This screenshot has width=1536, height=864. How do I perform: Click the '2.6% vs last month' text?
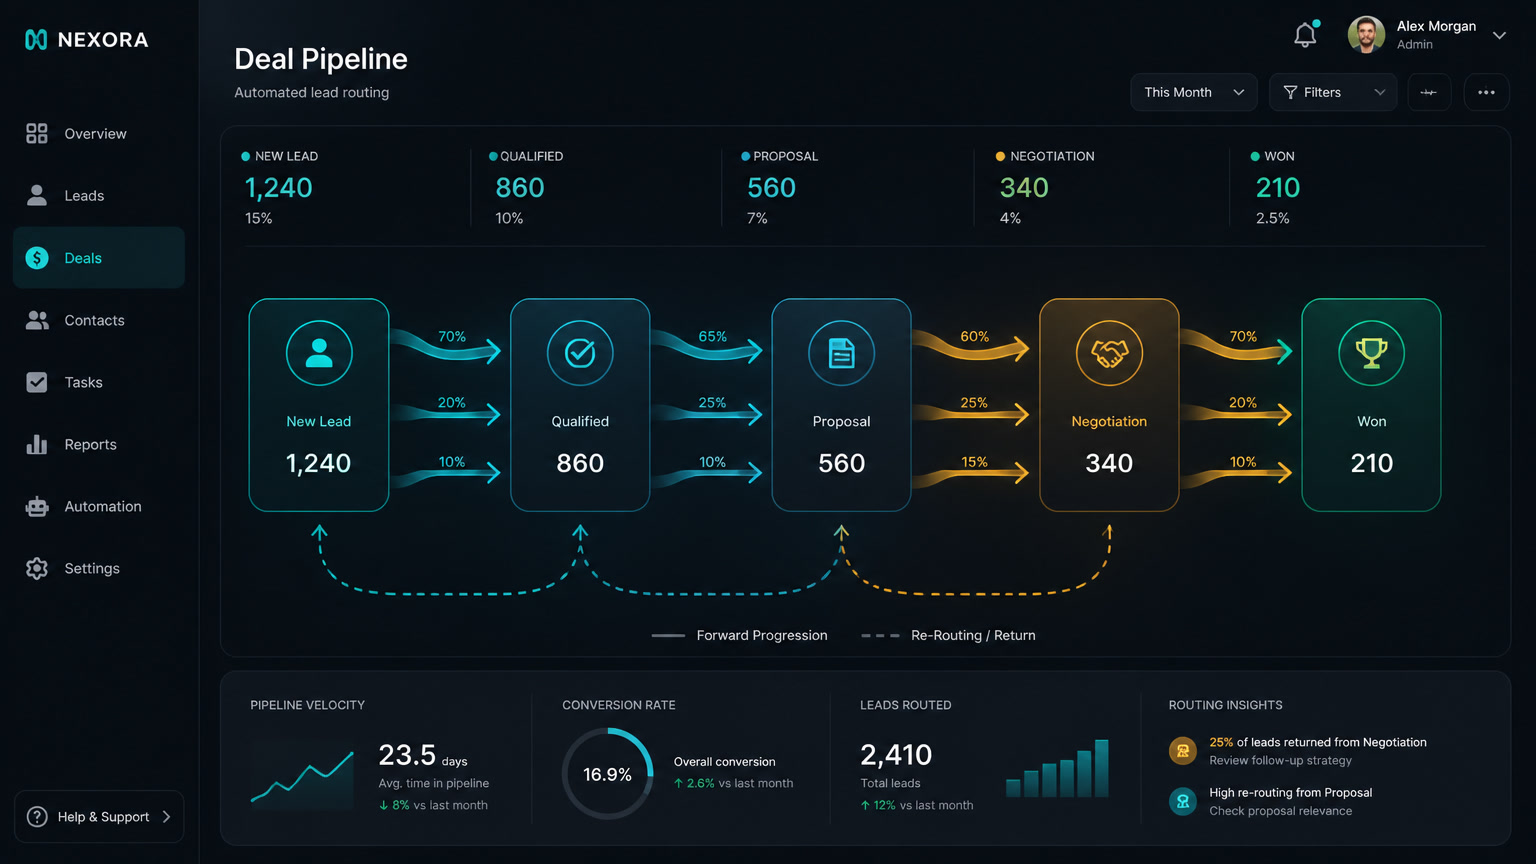(x=733, y=784)
